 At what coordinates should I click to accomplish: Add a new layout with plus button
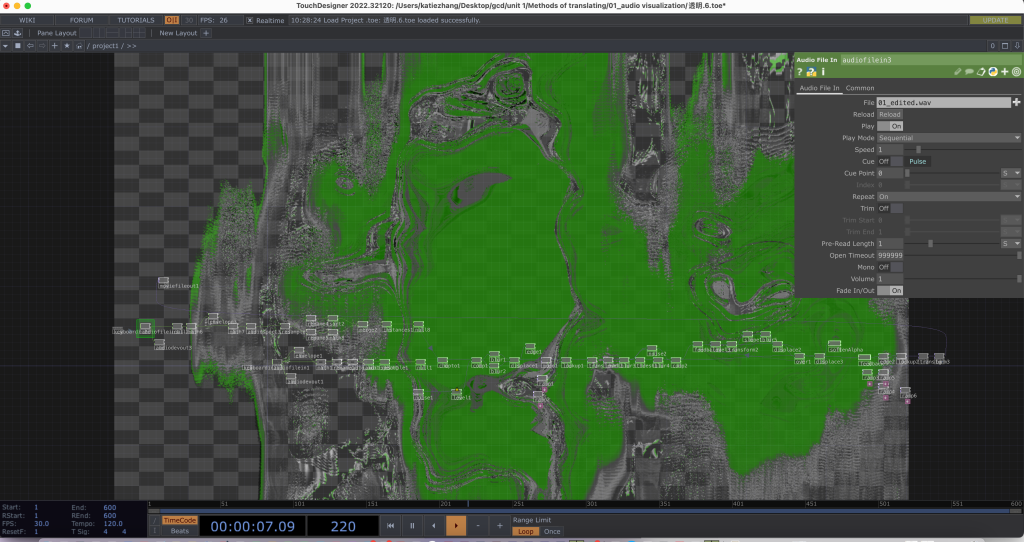click(x=207, y=33)
